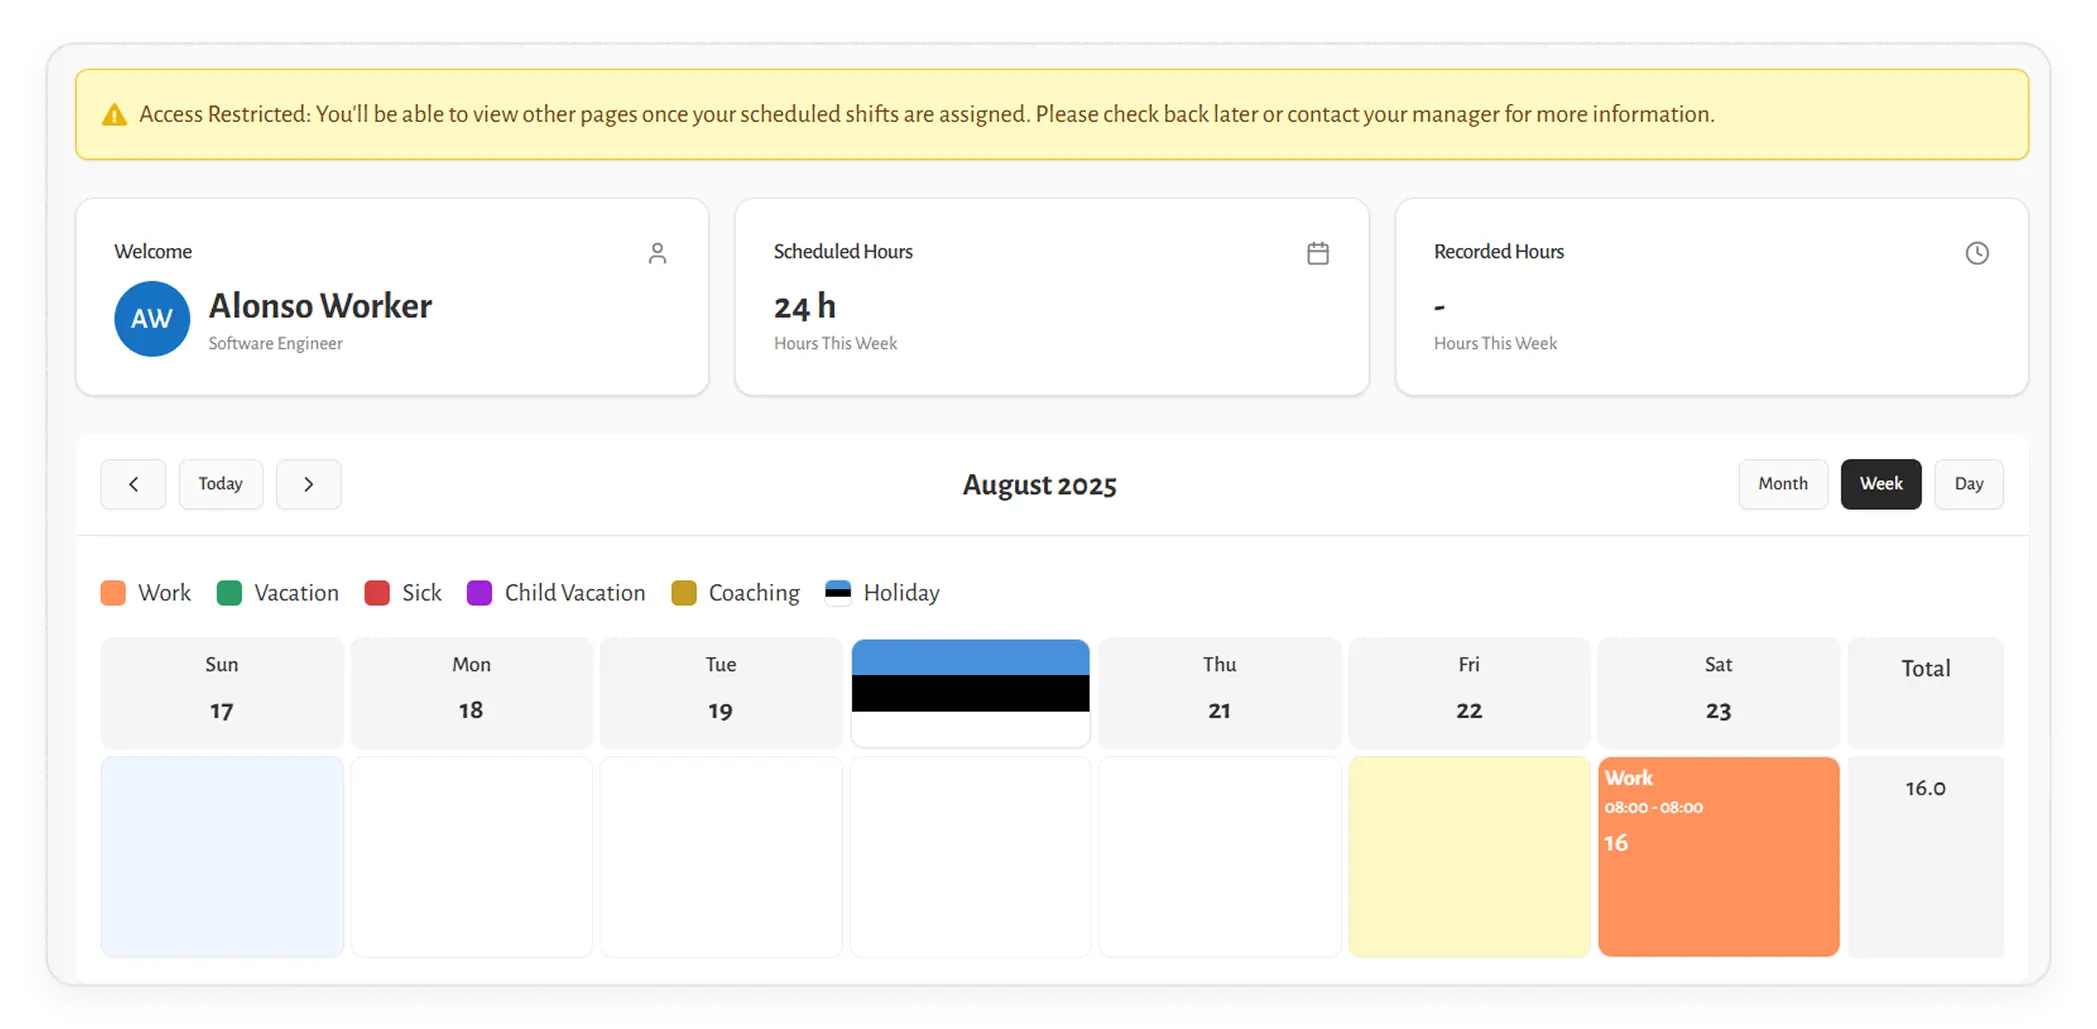
Task: Click the calendar icon in Scheduled Hours card
Action: click(1318, 253)
